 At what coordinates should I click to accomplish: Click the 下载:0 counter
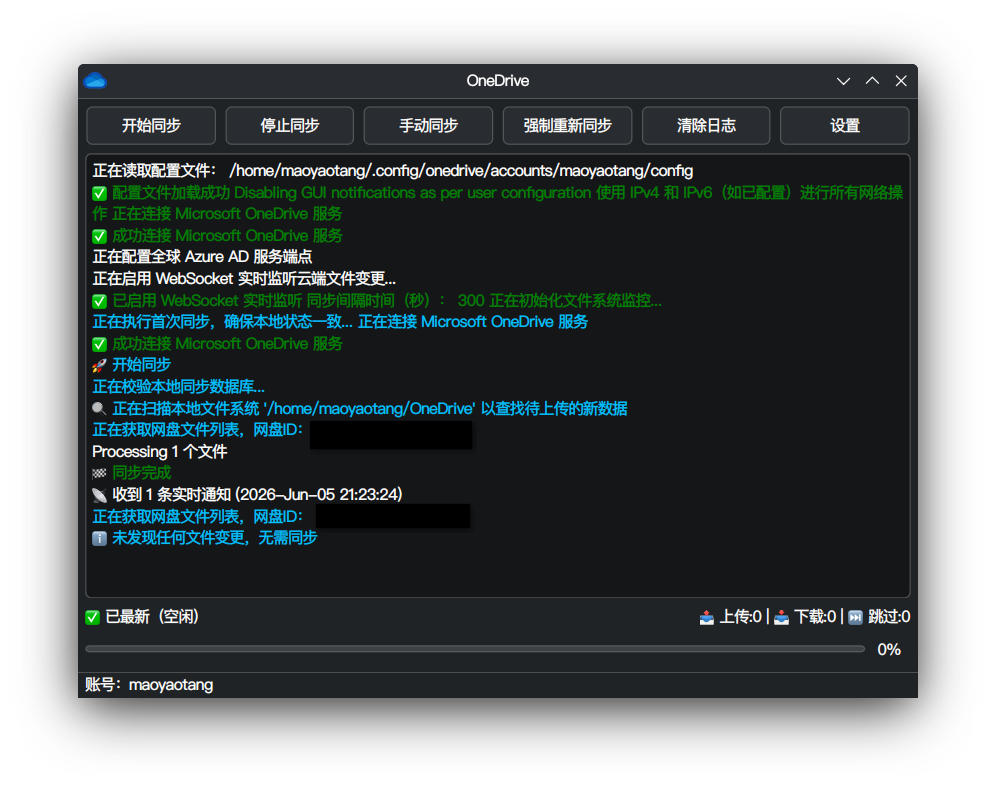(815, 617)
